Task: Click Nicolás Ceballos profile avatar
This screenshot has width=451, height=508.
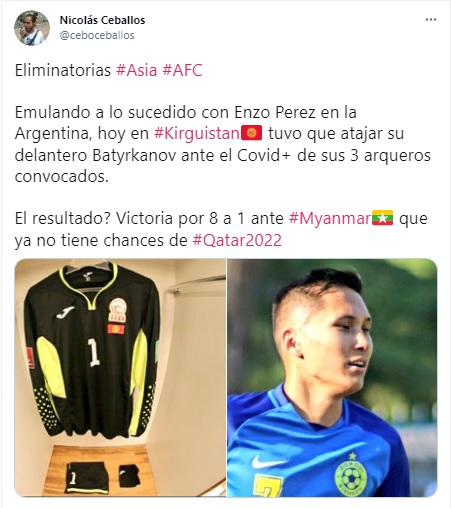Action: point(32,28)
